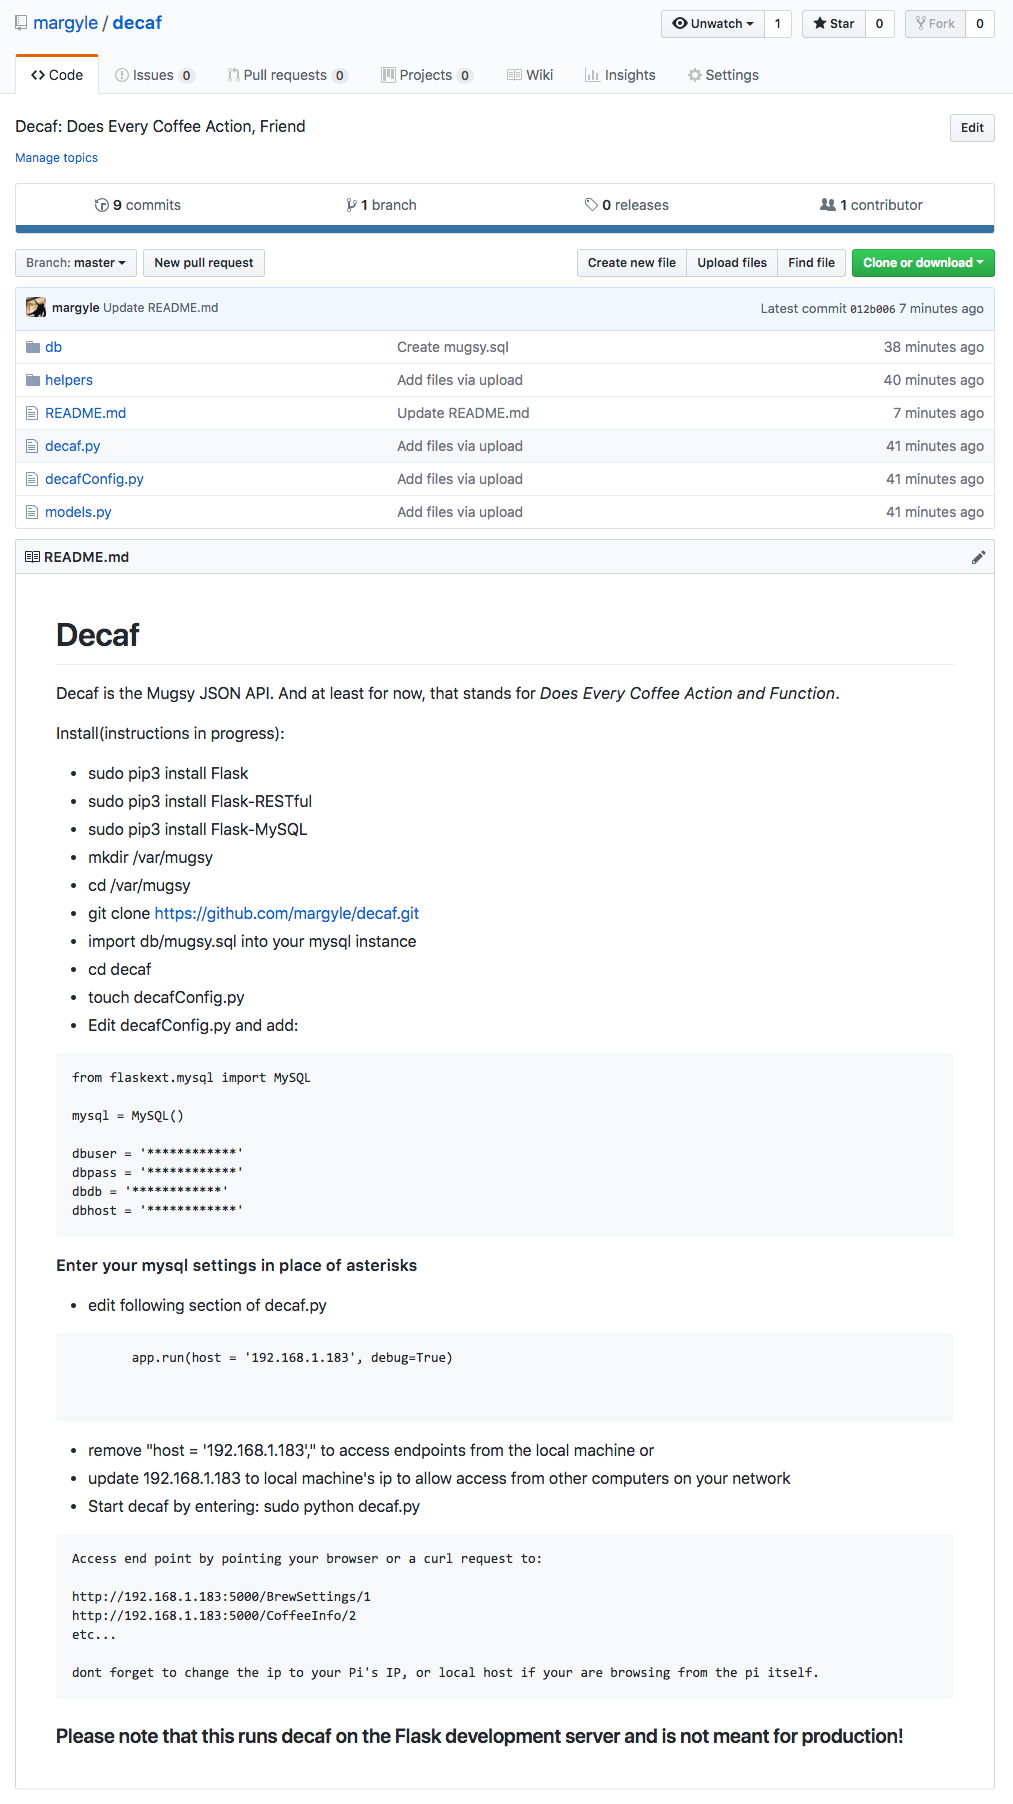Click the tag icon beside 0 releases
Image resolution: width=1013 pixels, height=1804 pixels.
591,205
